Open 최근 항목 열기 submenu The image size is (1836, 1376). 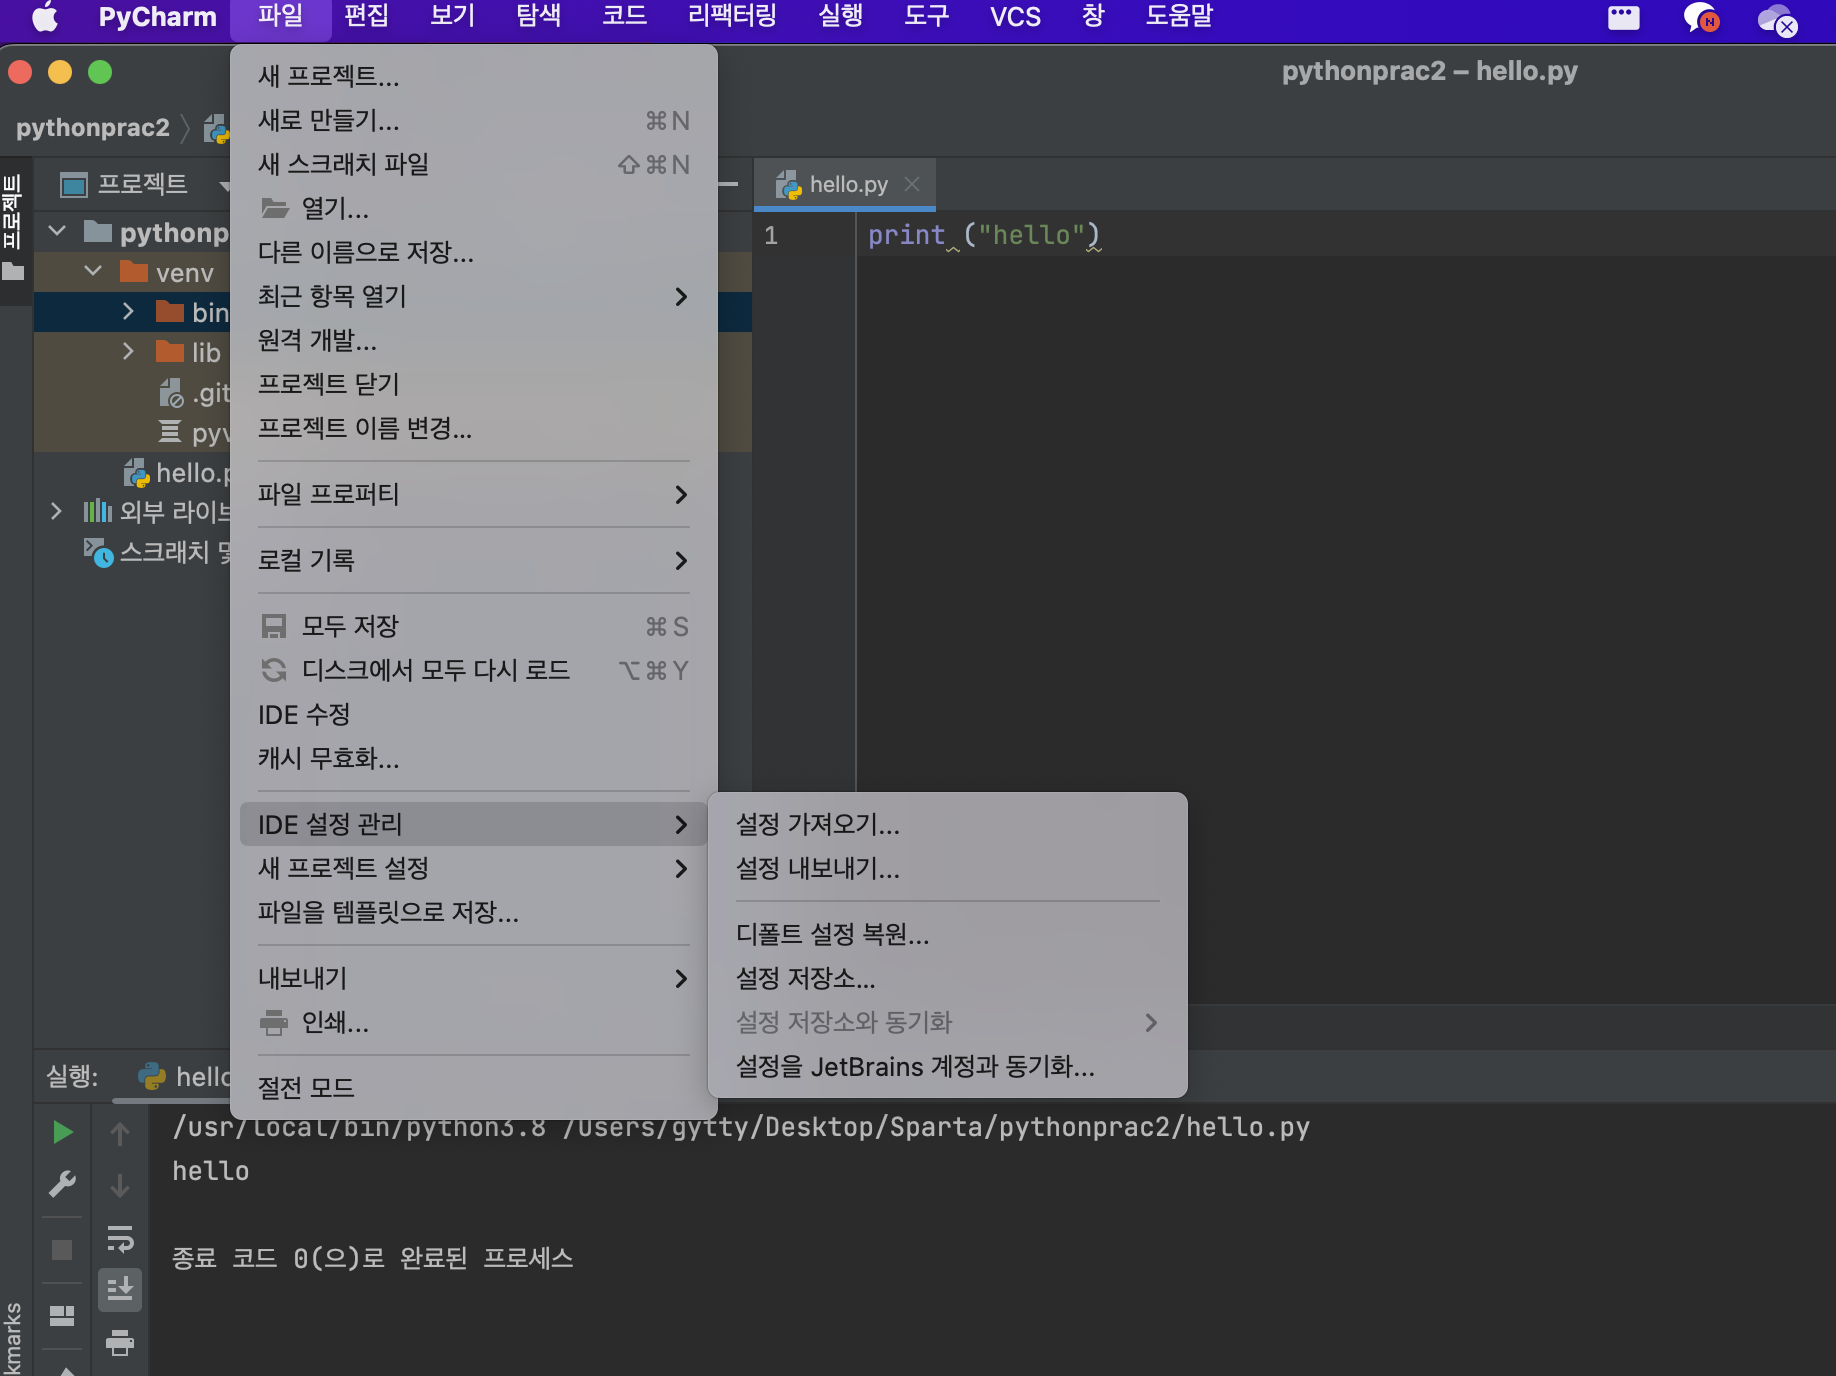[473, 296]
